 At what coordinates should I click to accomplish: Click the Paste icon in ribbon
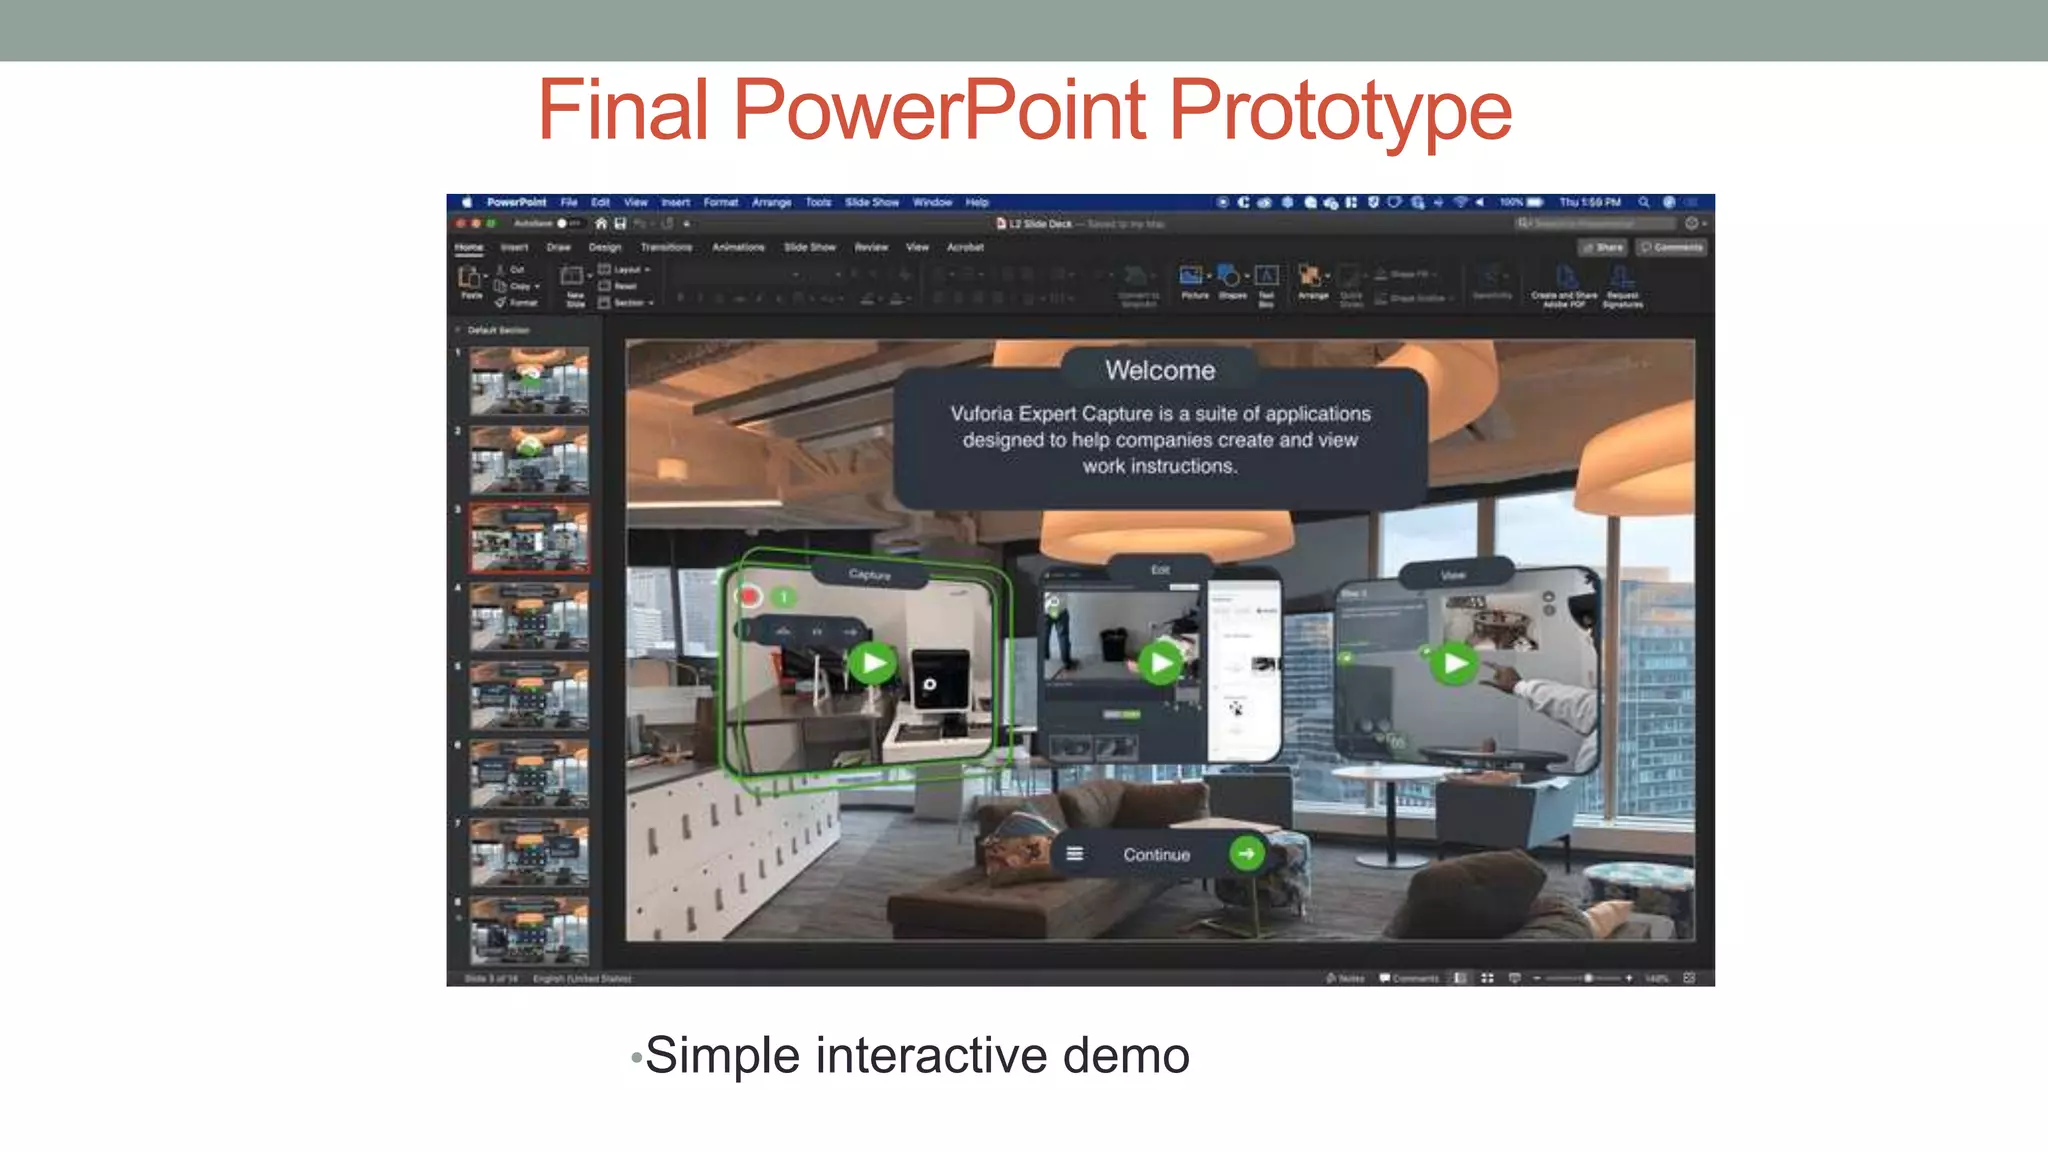[469, 279]
